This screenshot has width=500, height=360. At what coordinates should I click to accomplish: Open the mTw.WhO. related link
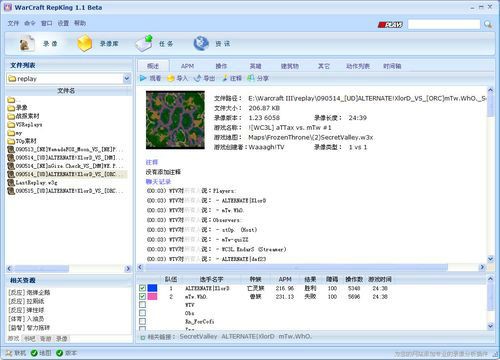click(x=295, y=337)
